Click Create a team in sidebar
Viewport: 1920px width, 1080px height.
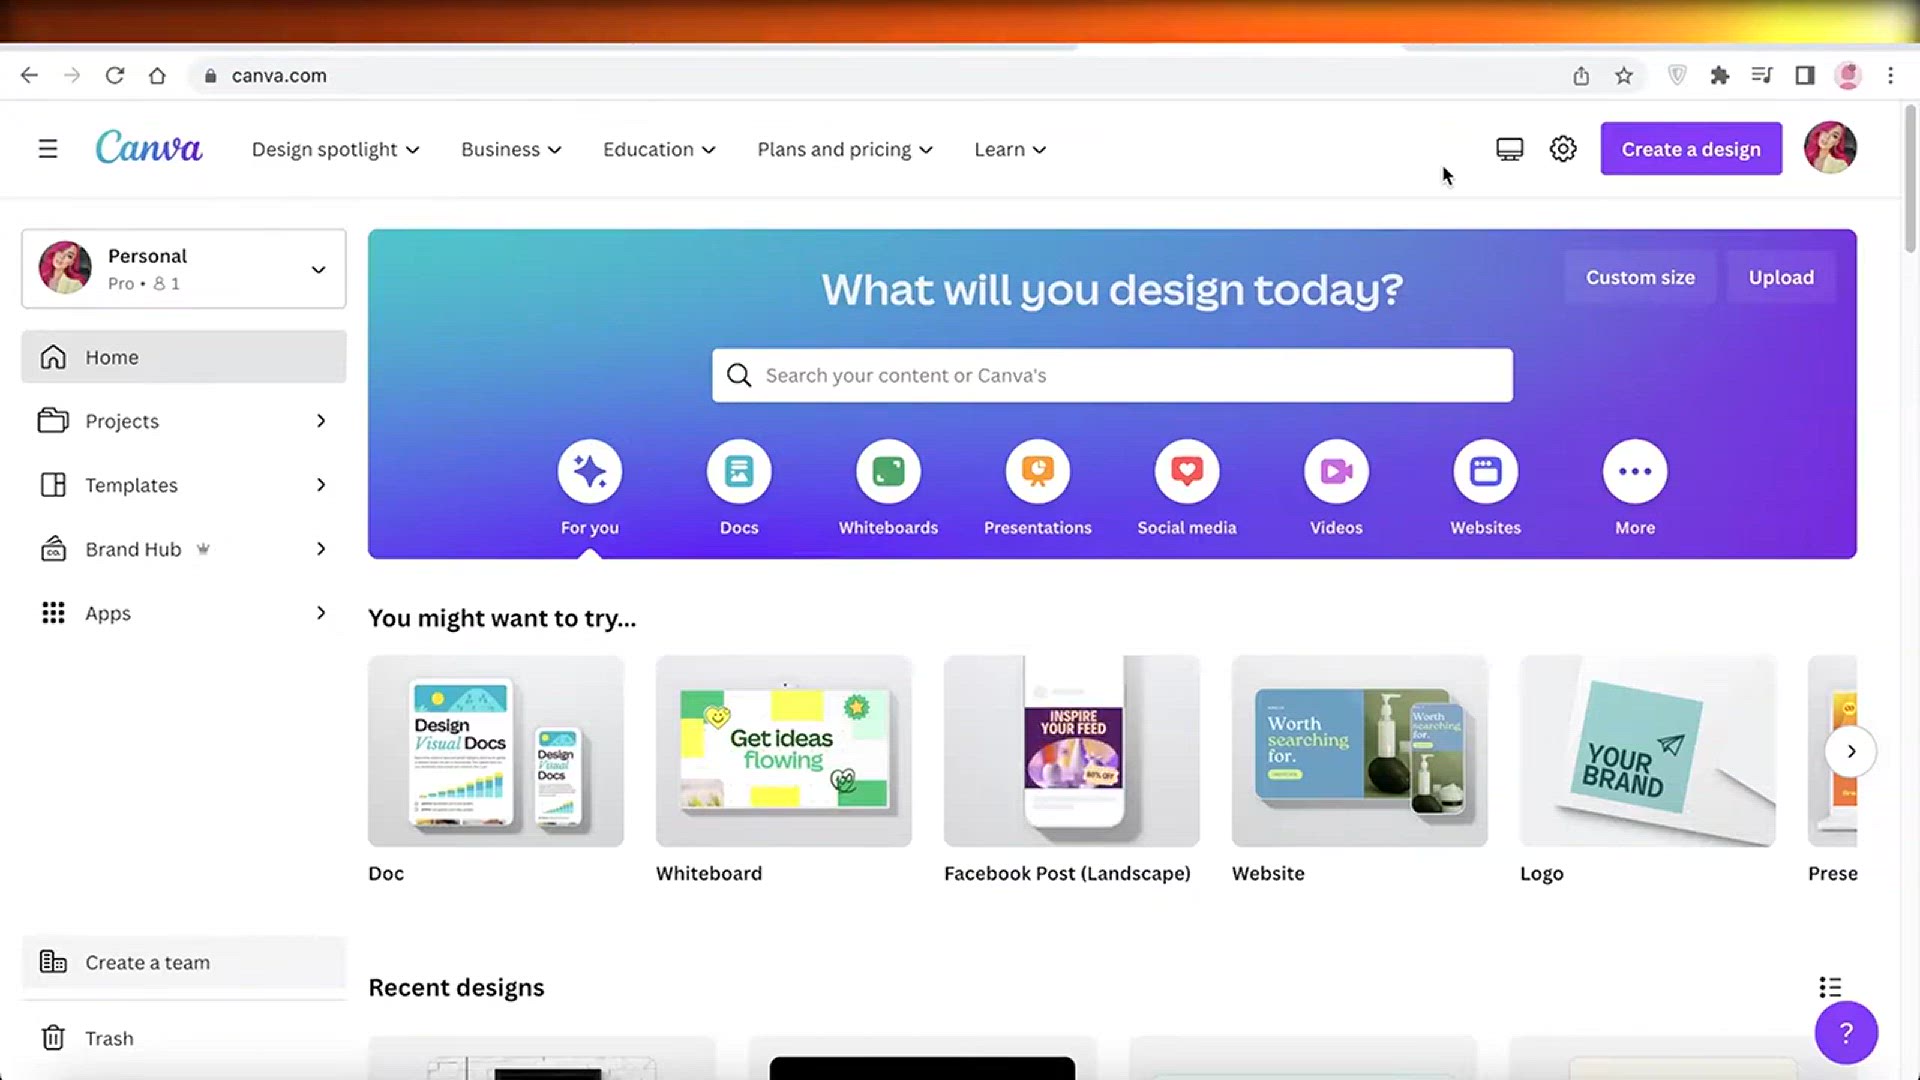(x=184, y=962)
